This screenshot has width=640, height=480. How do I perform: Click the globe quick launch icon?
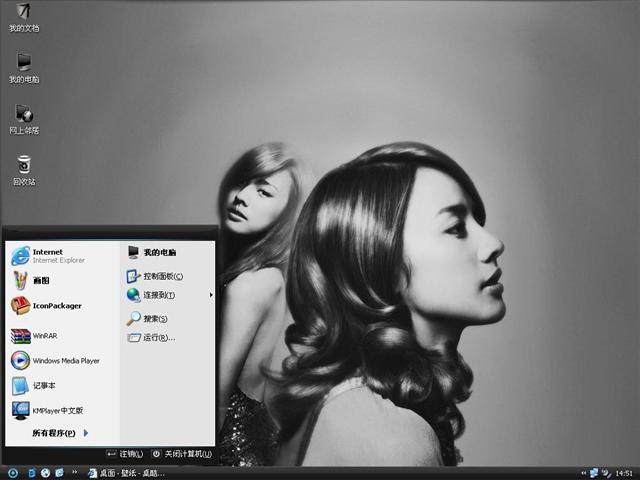[45, 473]
